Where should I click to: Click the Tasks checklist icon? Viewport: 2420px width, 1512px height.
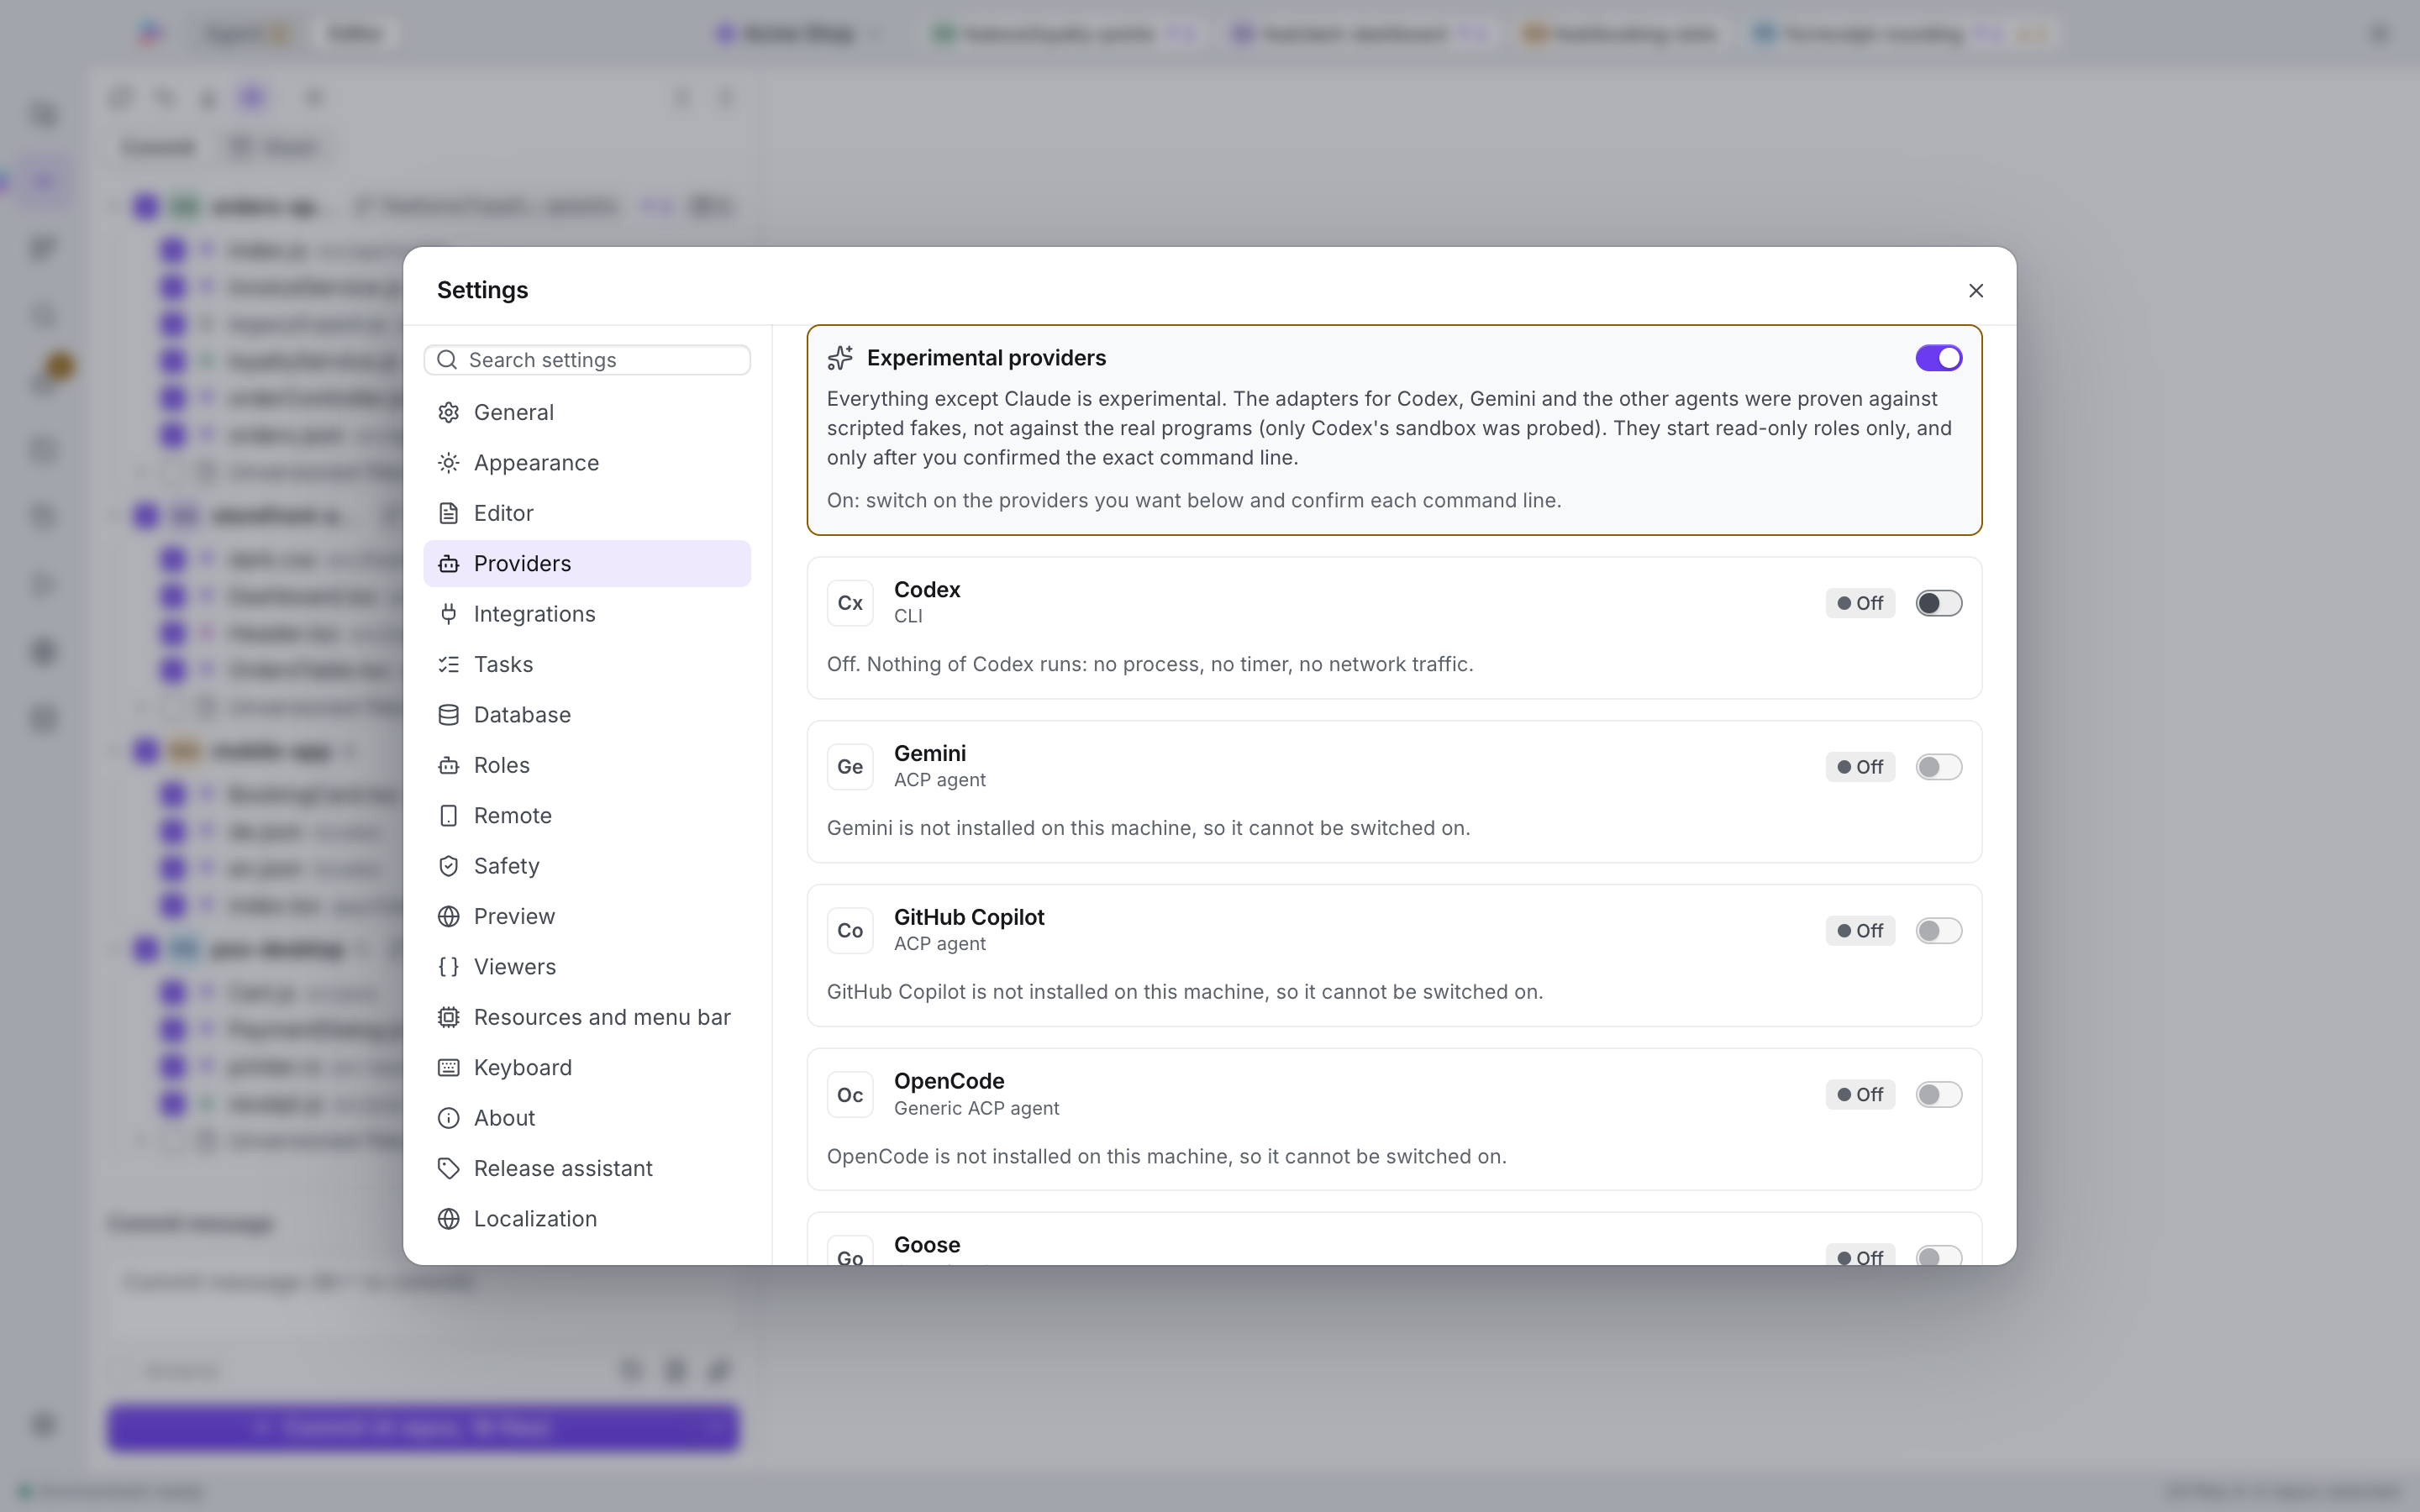tap(449, 664)
